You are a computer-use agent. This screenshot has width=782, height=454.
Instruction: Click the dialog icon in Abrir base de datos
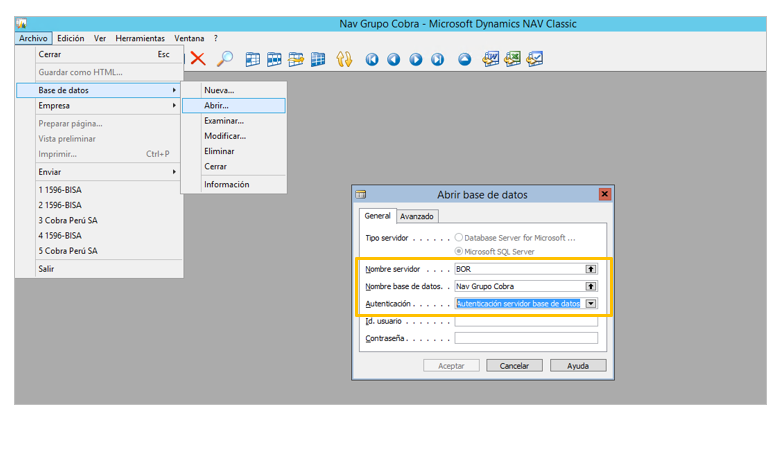click(361, 195)
